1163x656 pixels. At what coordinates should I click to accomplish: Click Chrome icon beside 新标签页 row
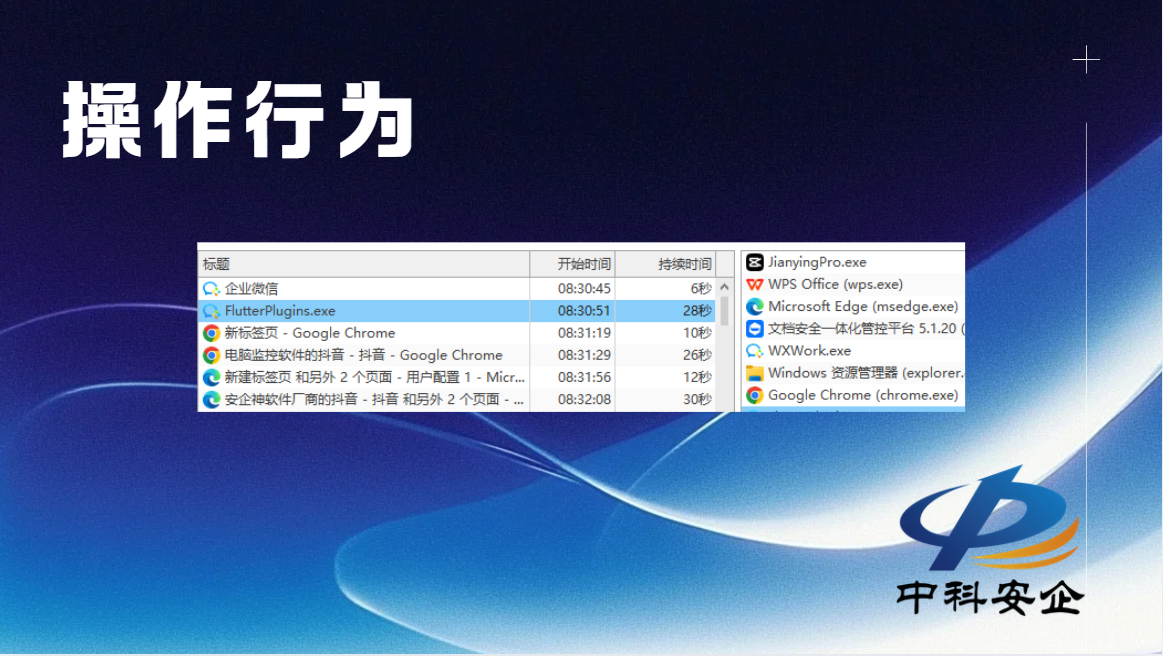pos(211,333)
